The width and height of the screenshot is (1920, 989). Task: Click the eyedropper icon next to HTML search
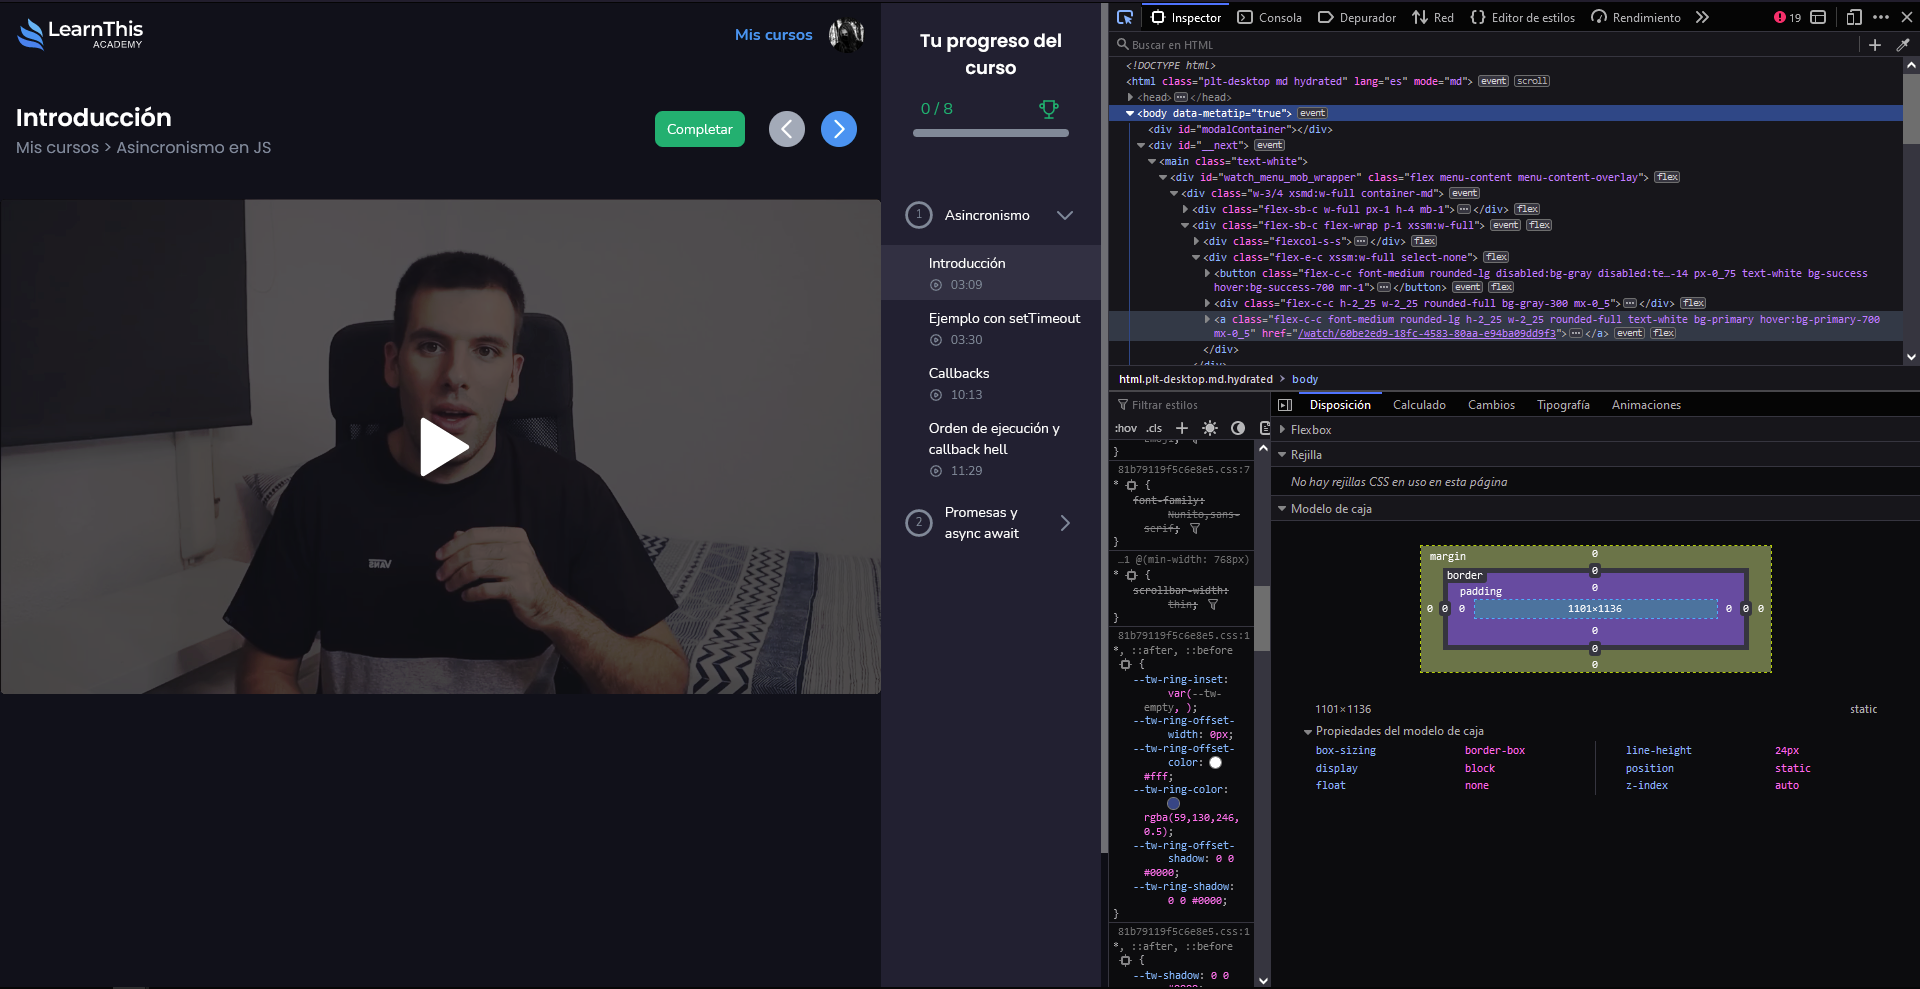pyautogui.click(x=1905, y=45)
